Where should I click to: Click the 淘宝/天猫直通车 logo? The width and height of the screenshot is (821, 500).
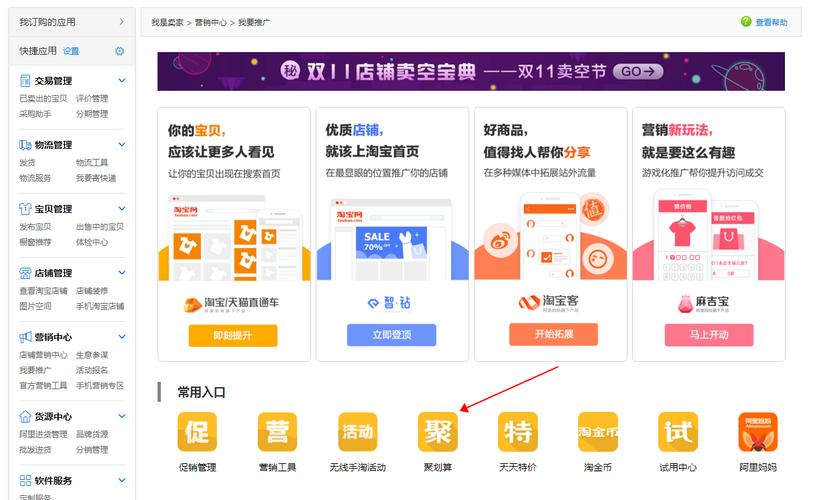pyautogui.click(x=231, y=304)
